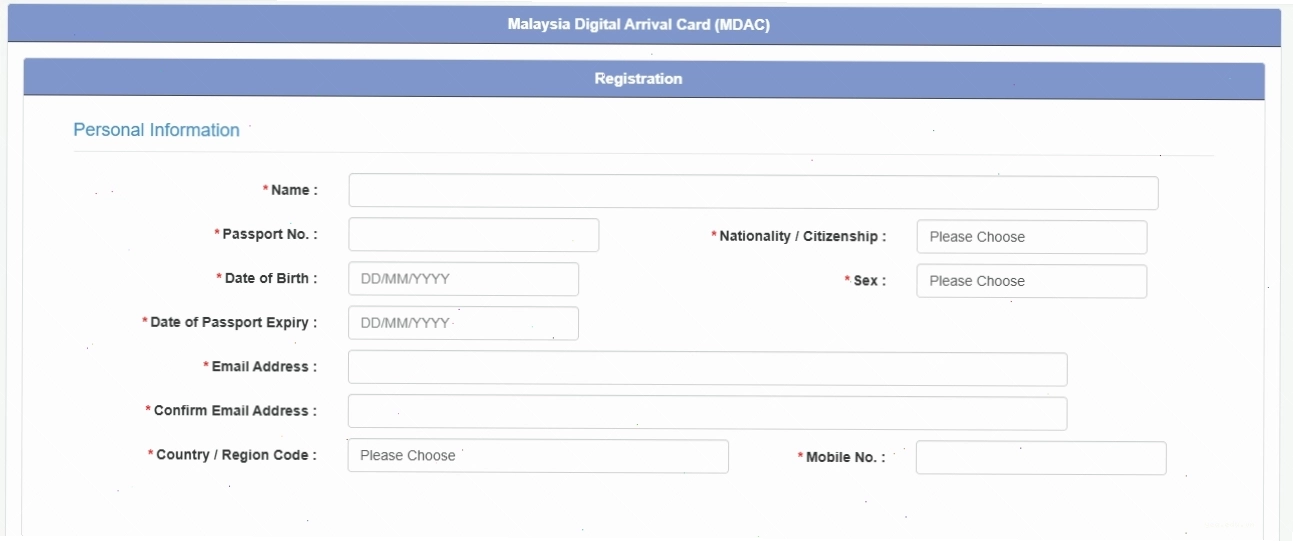This screenshot has width=1293, height=541.
Task: Click the Nationality / Citizenship label
Action: tap(798, 237)
